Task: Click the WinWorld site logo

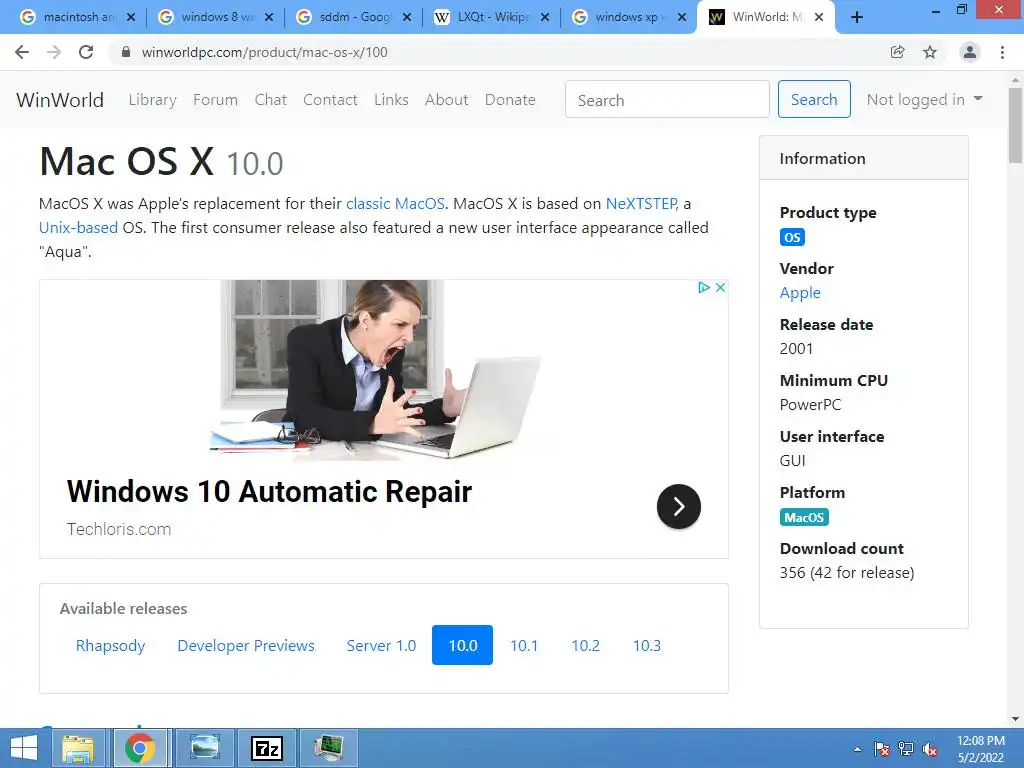Action: coord(59,100)
